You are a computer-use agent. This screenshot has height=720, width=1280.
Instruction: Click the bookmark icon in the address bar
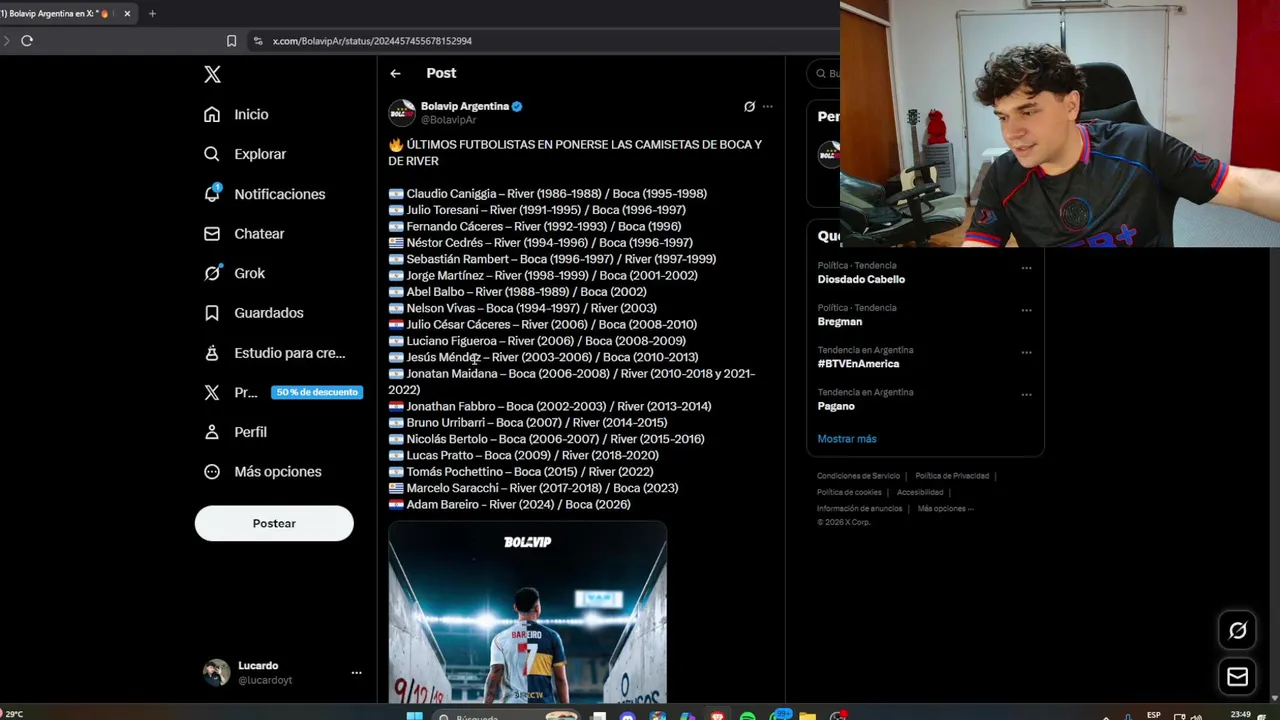click(231, 41)
